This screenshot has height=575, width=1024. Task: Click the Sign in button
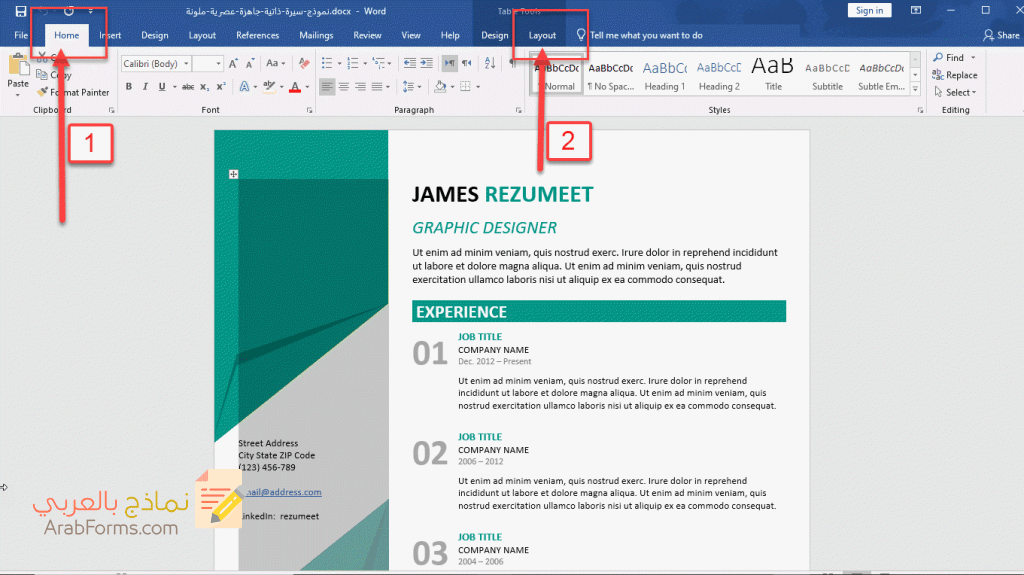tap(869, 10)
